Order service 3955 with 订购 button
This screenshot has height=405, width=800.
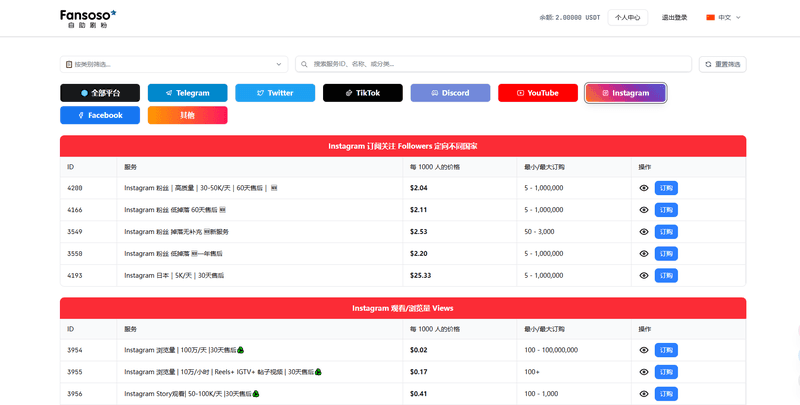pyautogui.click(x=666, y=372)
